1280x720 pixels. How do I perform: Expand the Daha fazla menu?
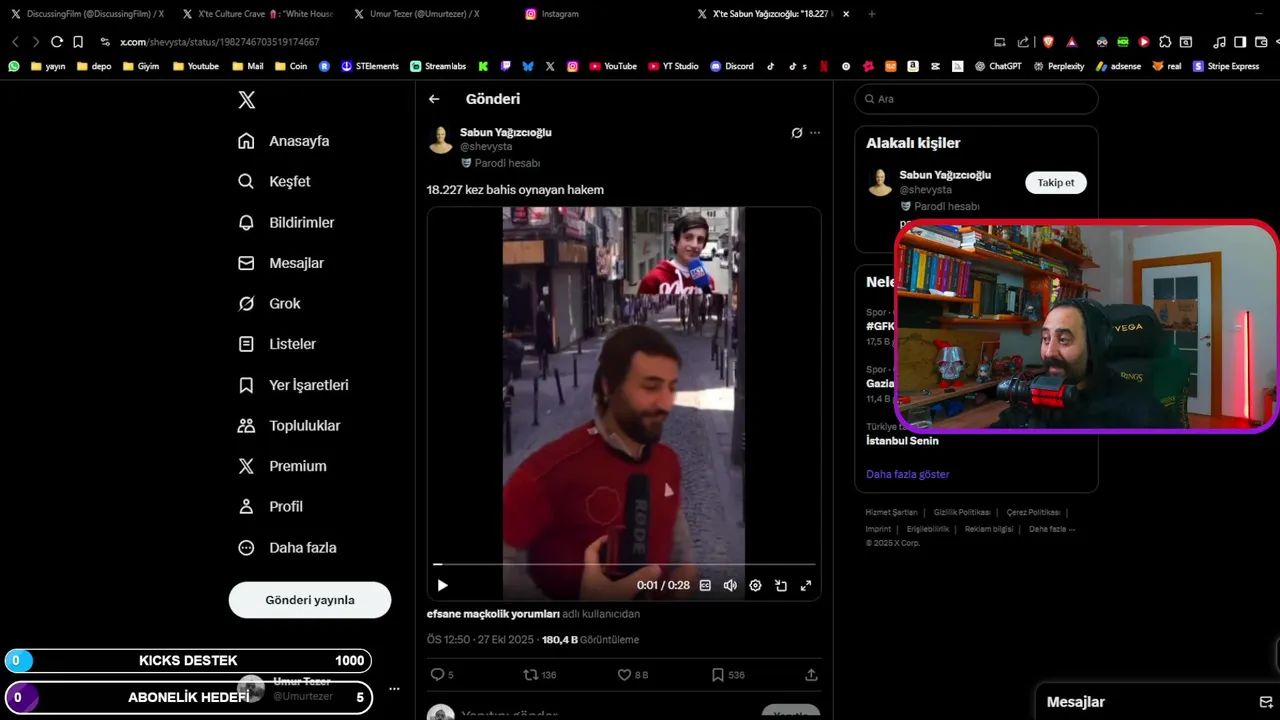tap(287, 548)
